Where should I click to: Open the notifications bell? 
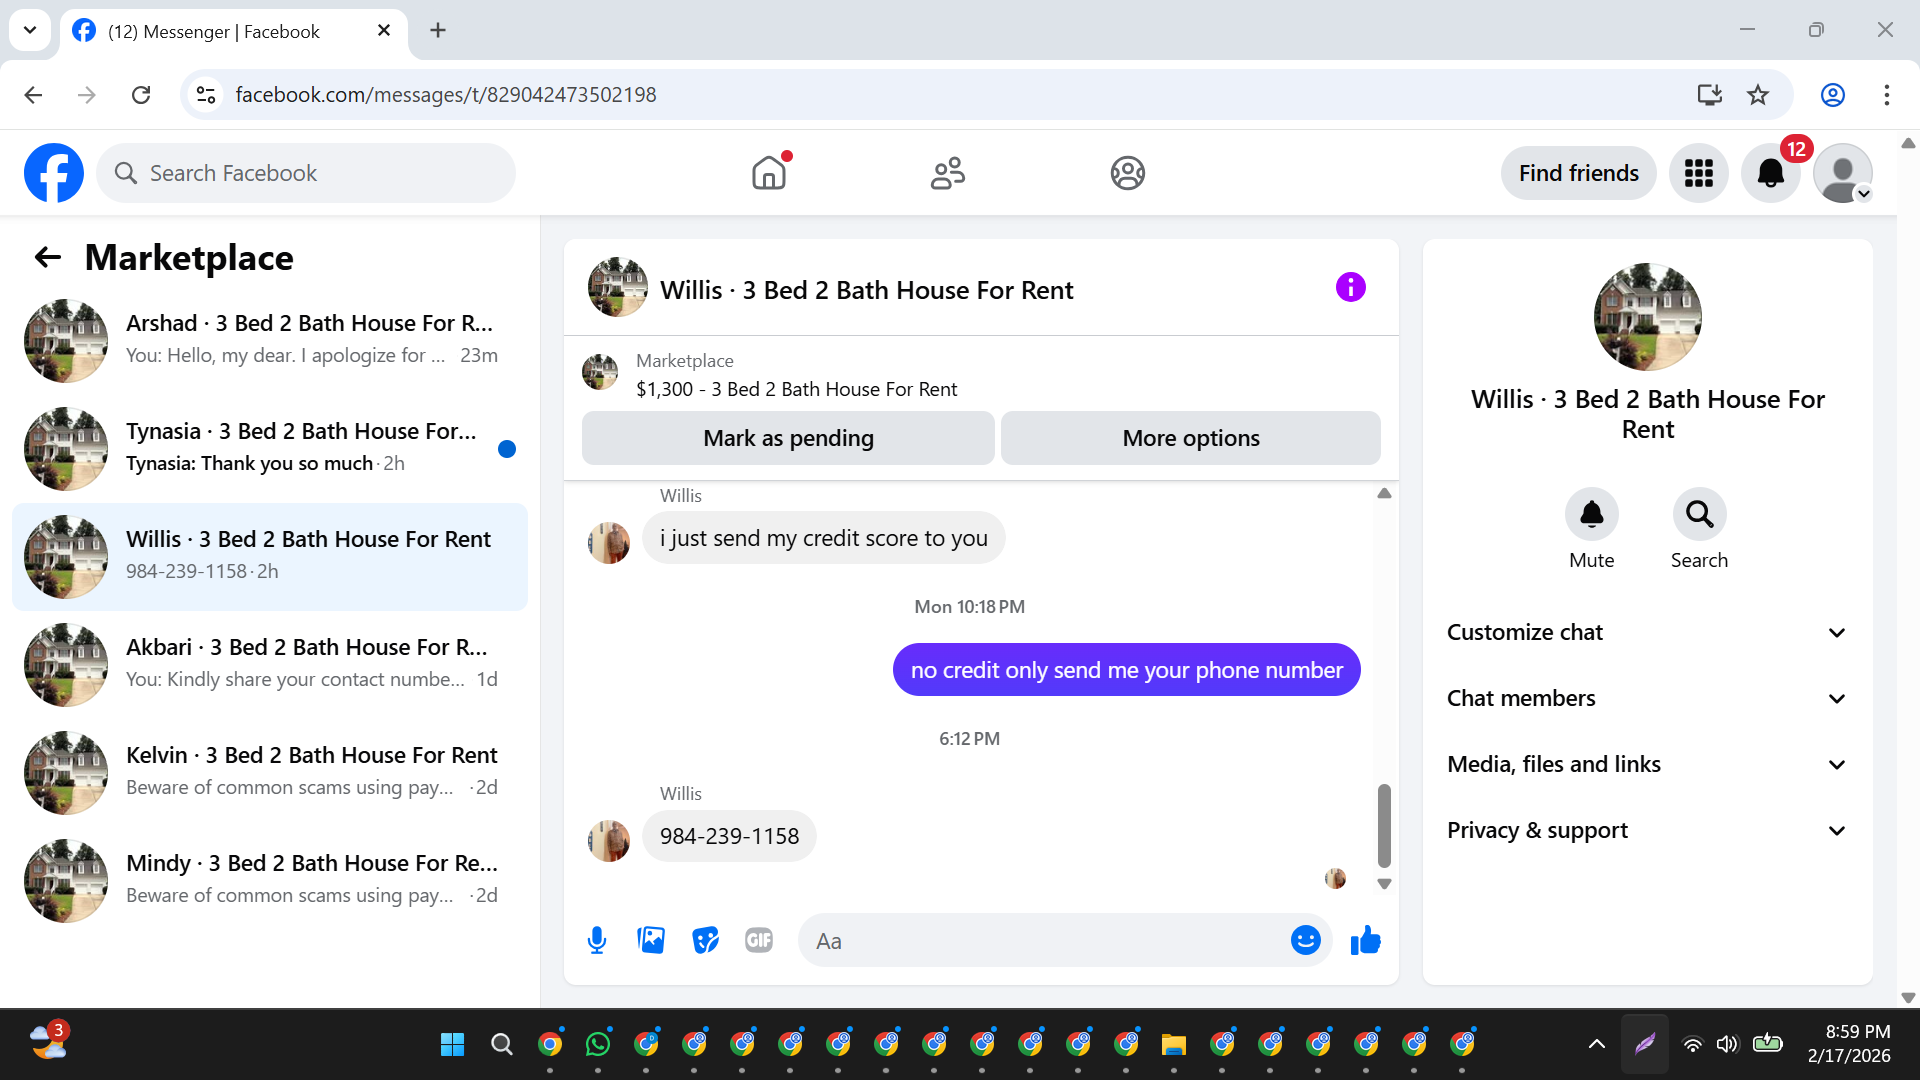pos(1770,173)
